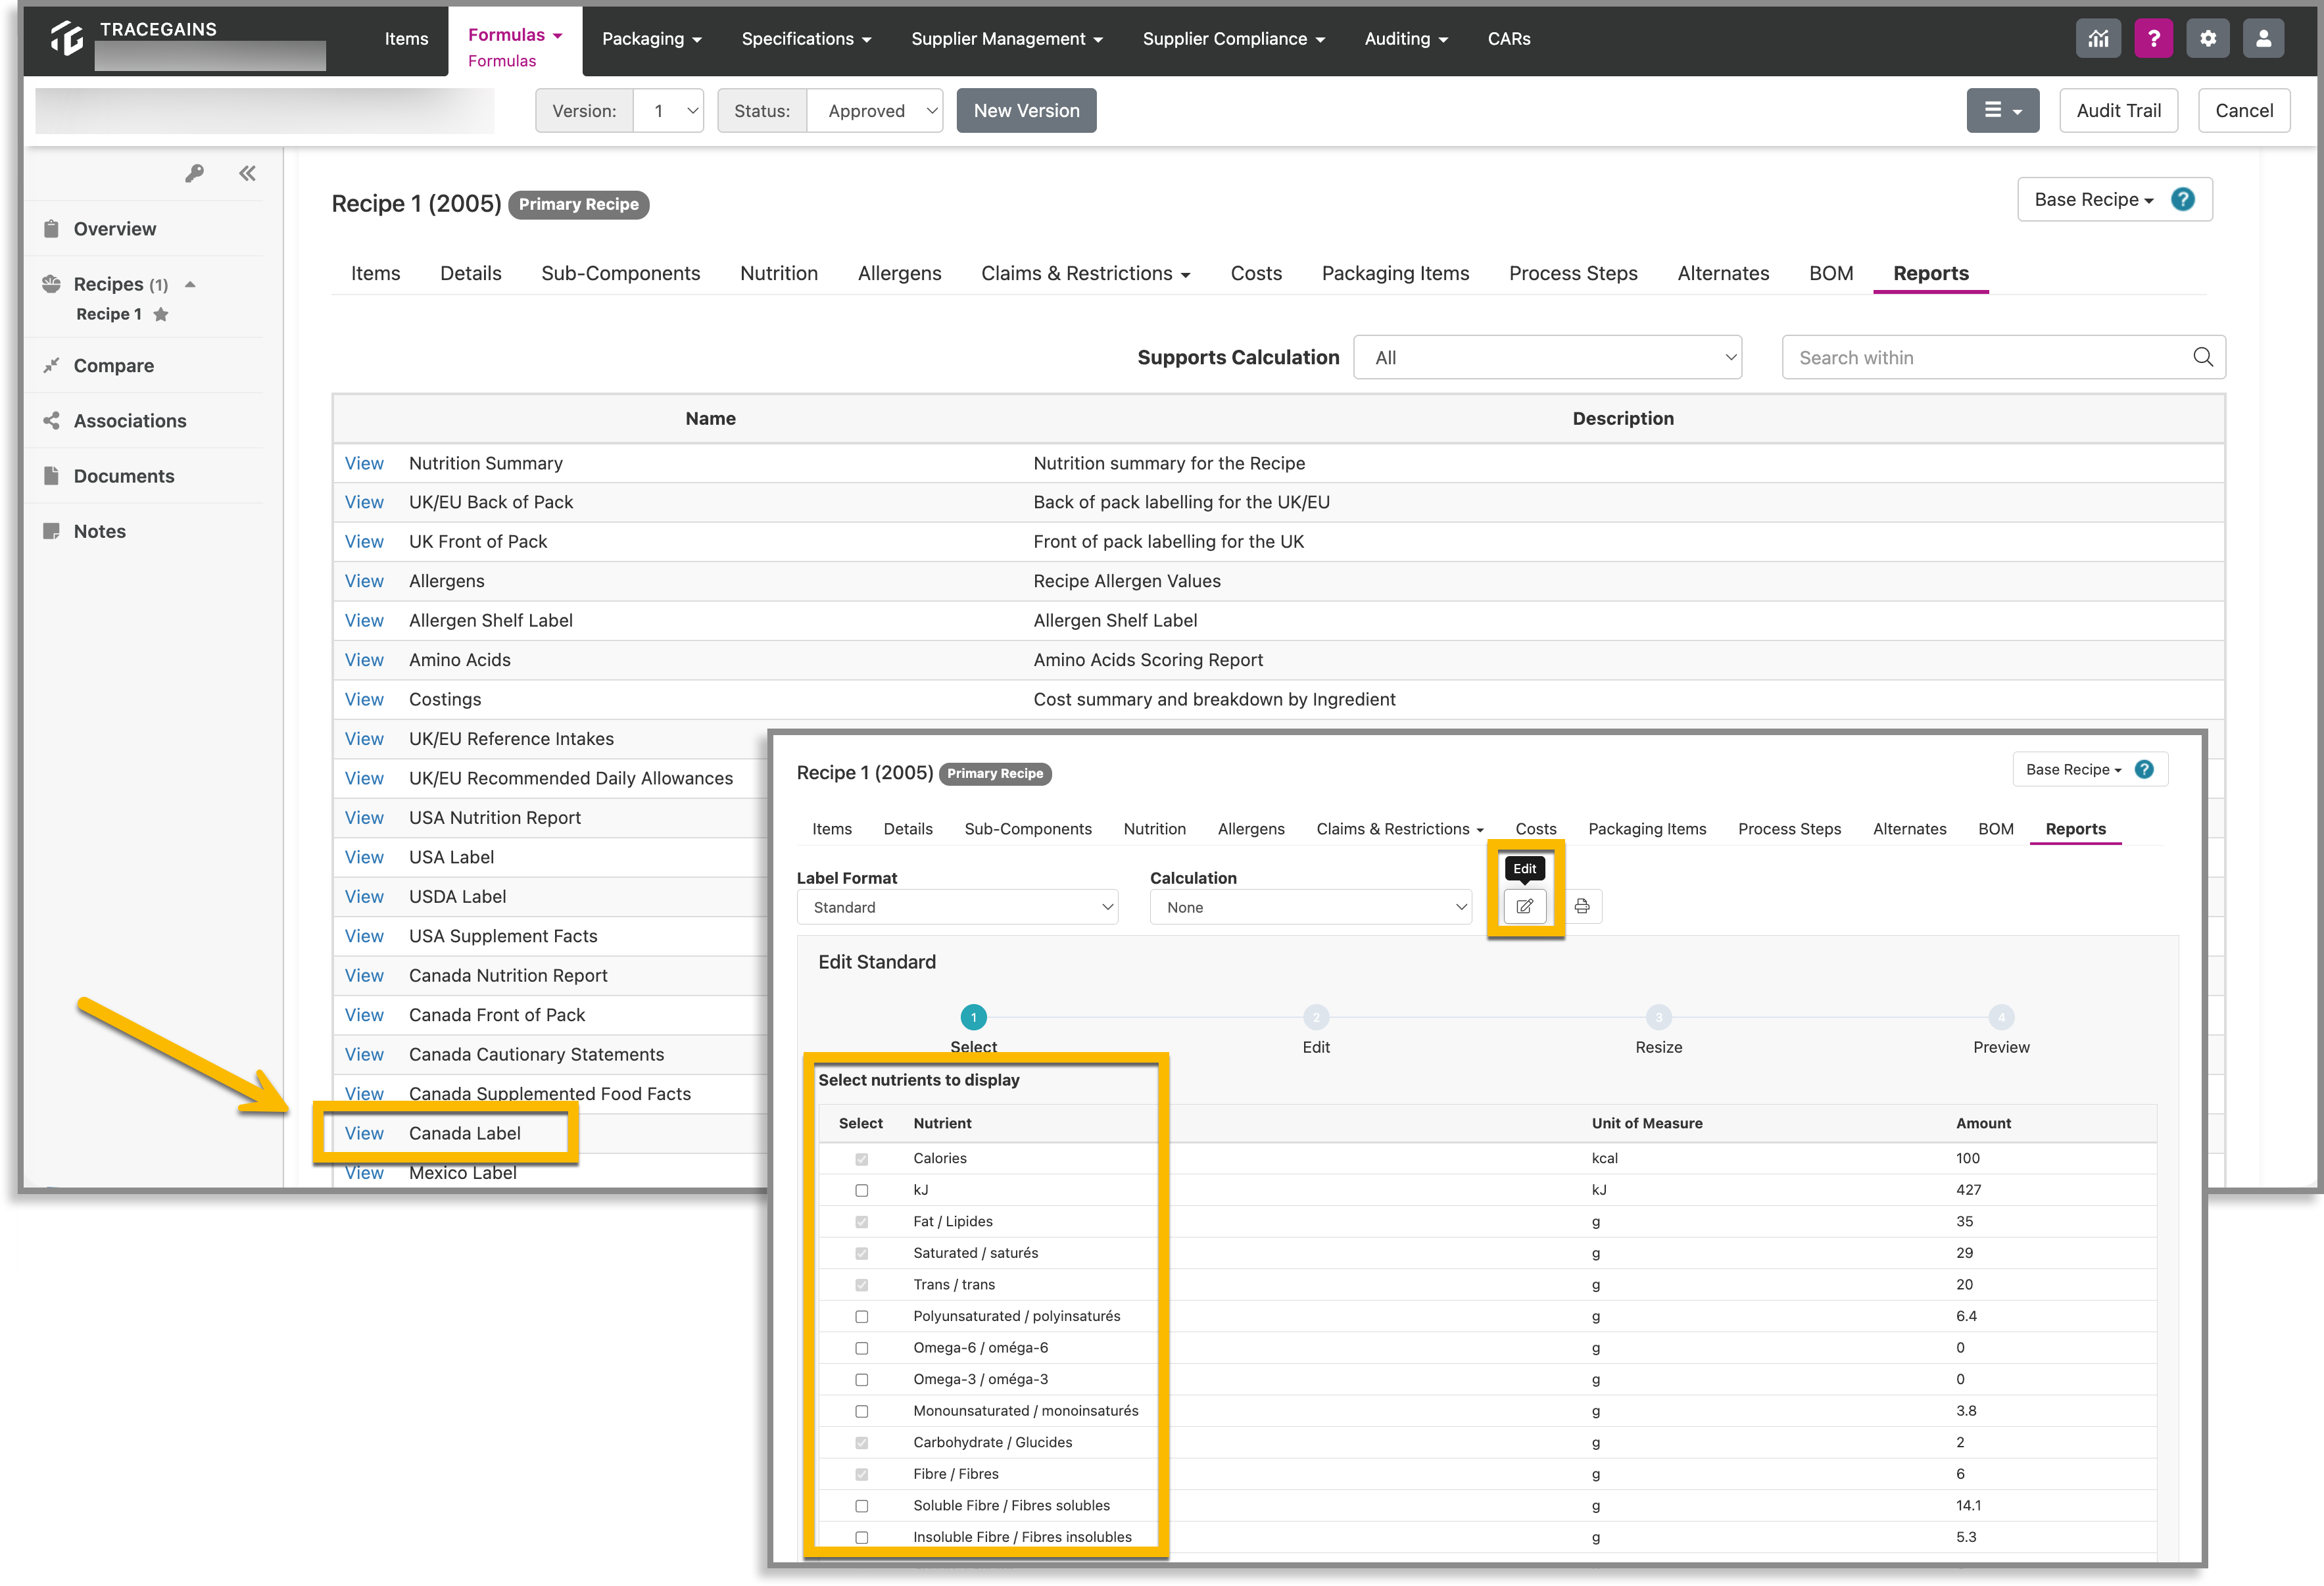Click the search magnifier in Search within

click(2202, 357)
